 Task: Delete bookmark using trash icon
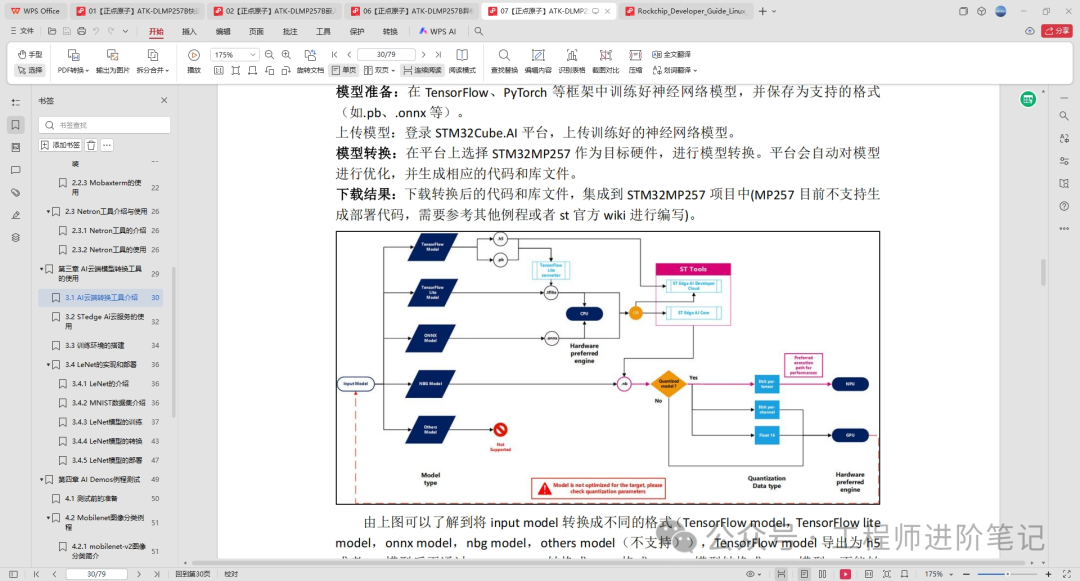pyautogui.click(x=91, y=145)
